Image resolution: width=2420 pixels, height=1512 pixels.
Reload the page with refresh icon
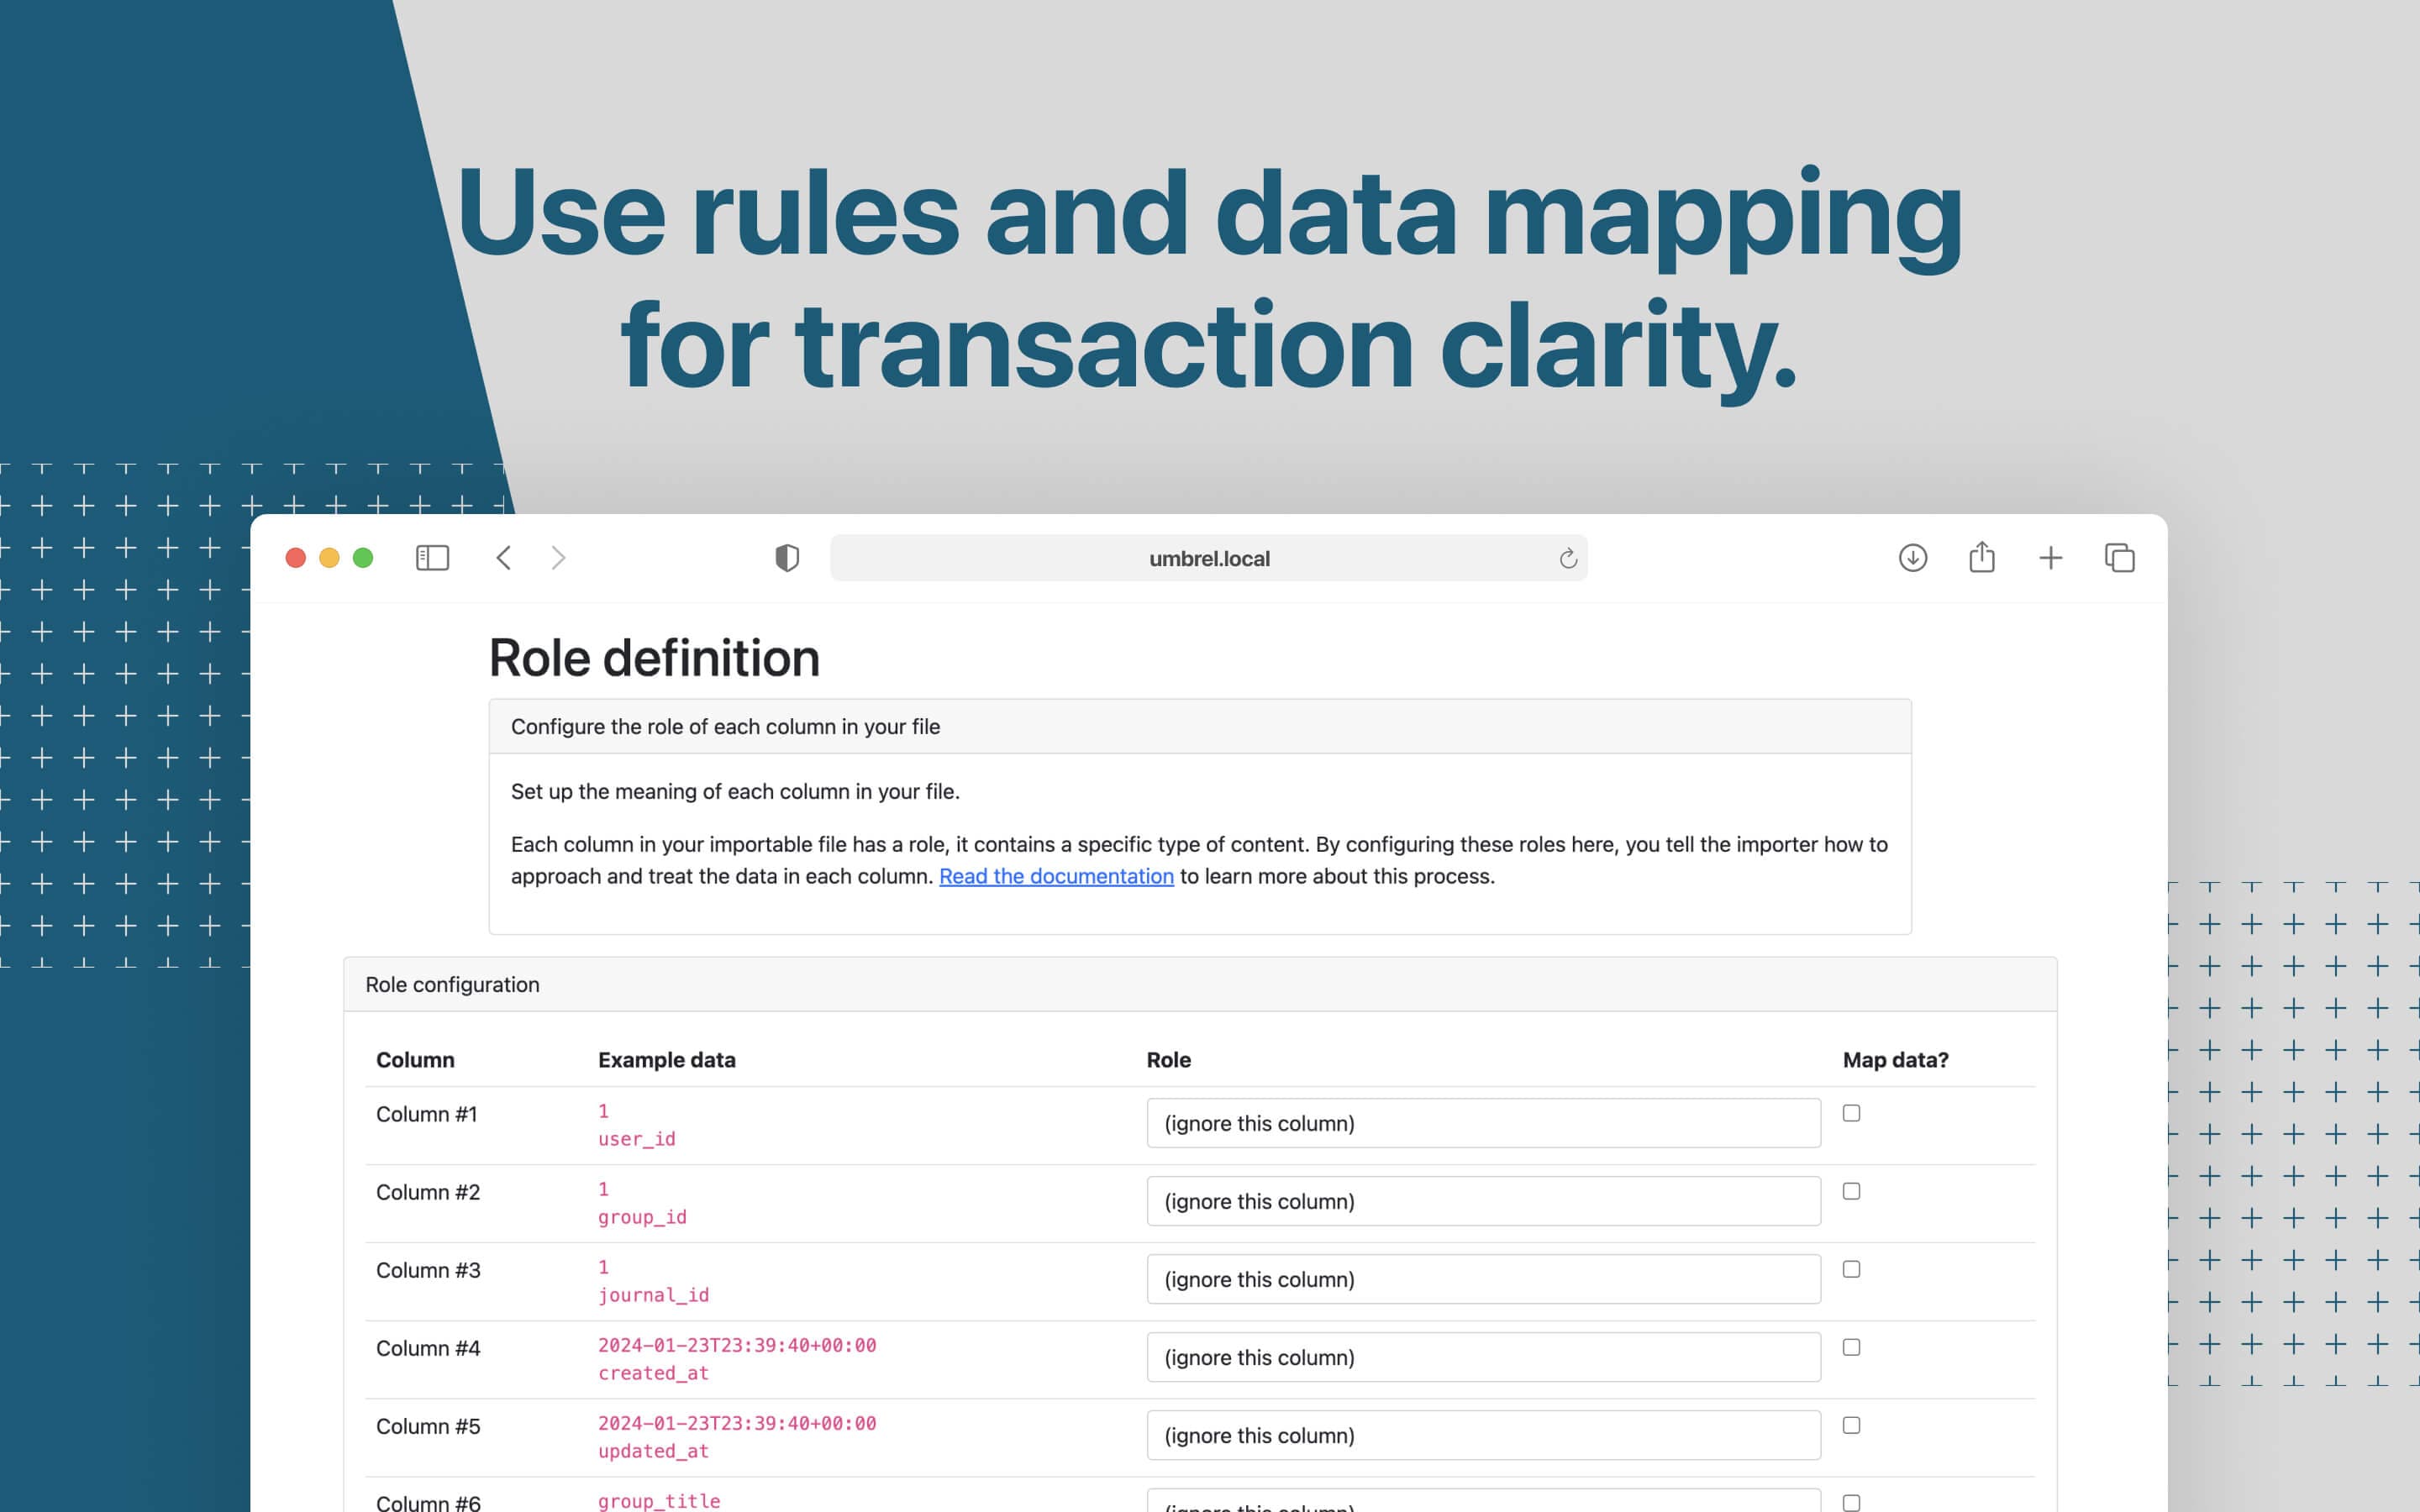1567,559
